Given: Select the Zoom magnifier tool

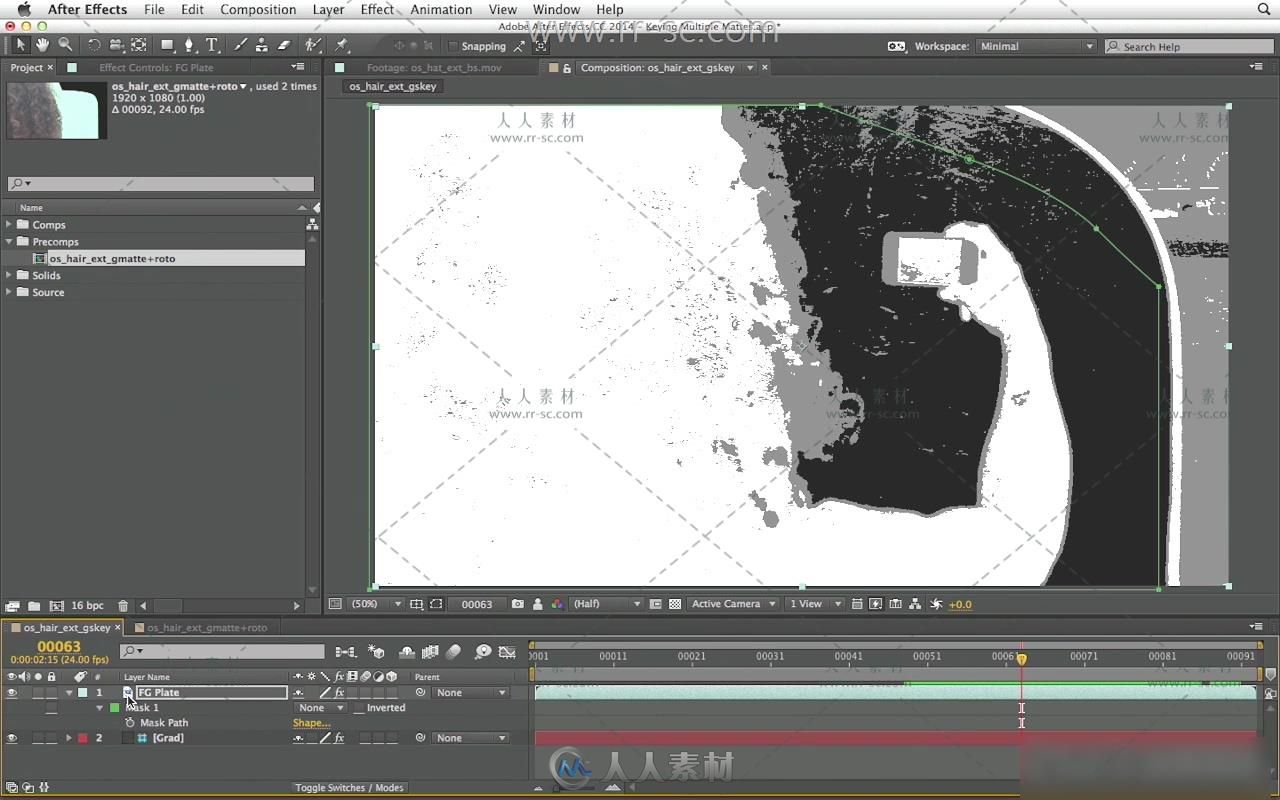Looking at the screenshot, I should point(65,45).
